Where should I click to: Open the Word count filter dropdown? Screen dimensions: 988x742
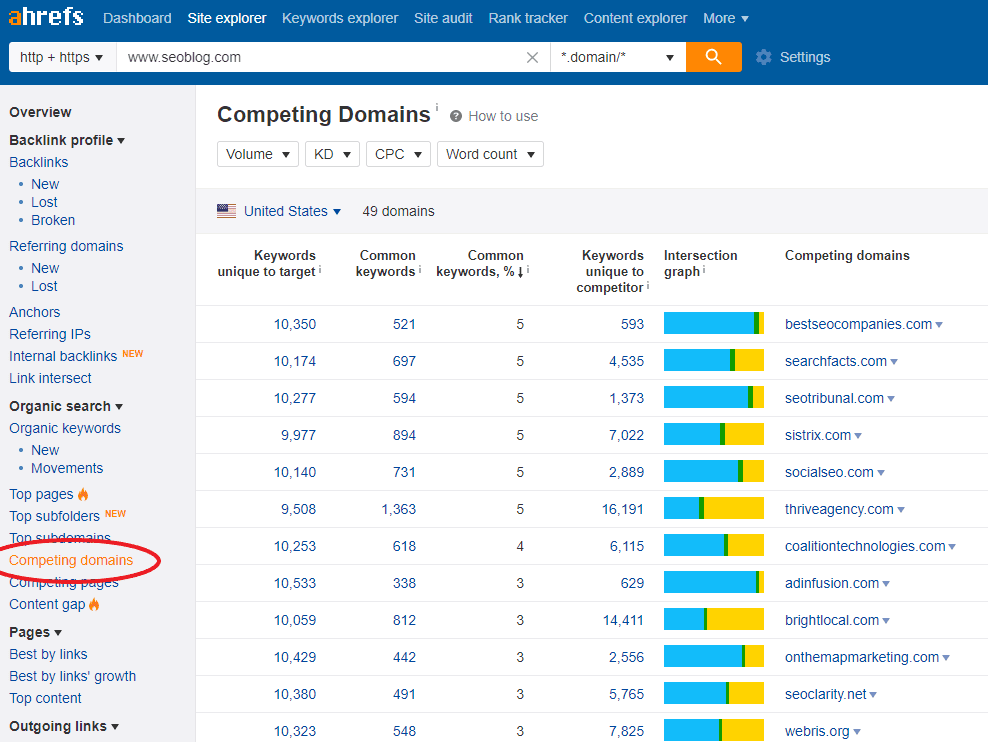click(490, 154)
